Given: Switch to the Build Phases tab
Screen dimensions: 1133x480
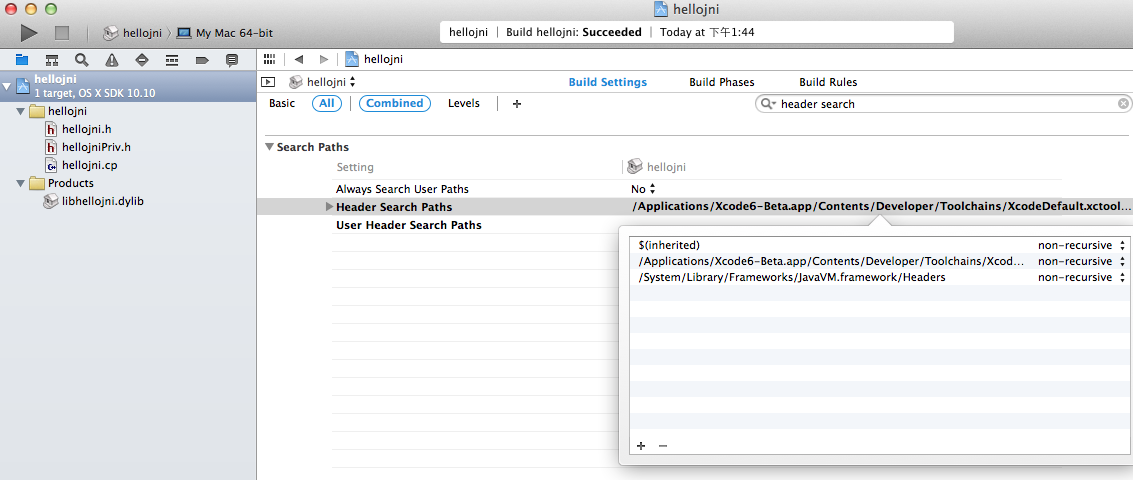Looking at the screenshot, I should click(x=721, y=82).
